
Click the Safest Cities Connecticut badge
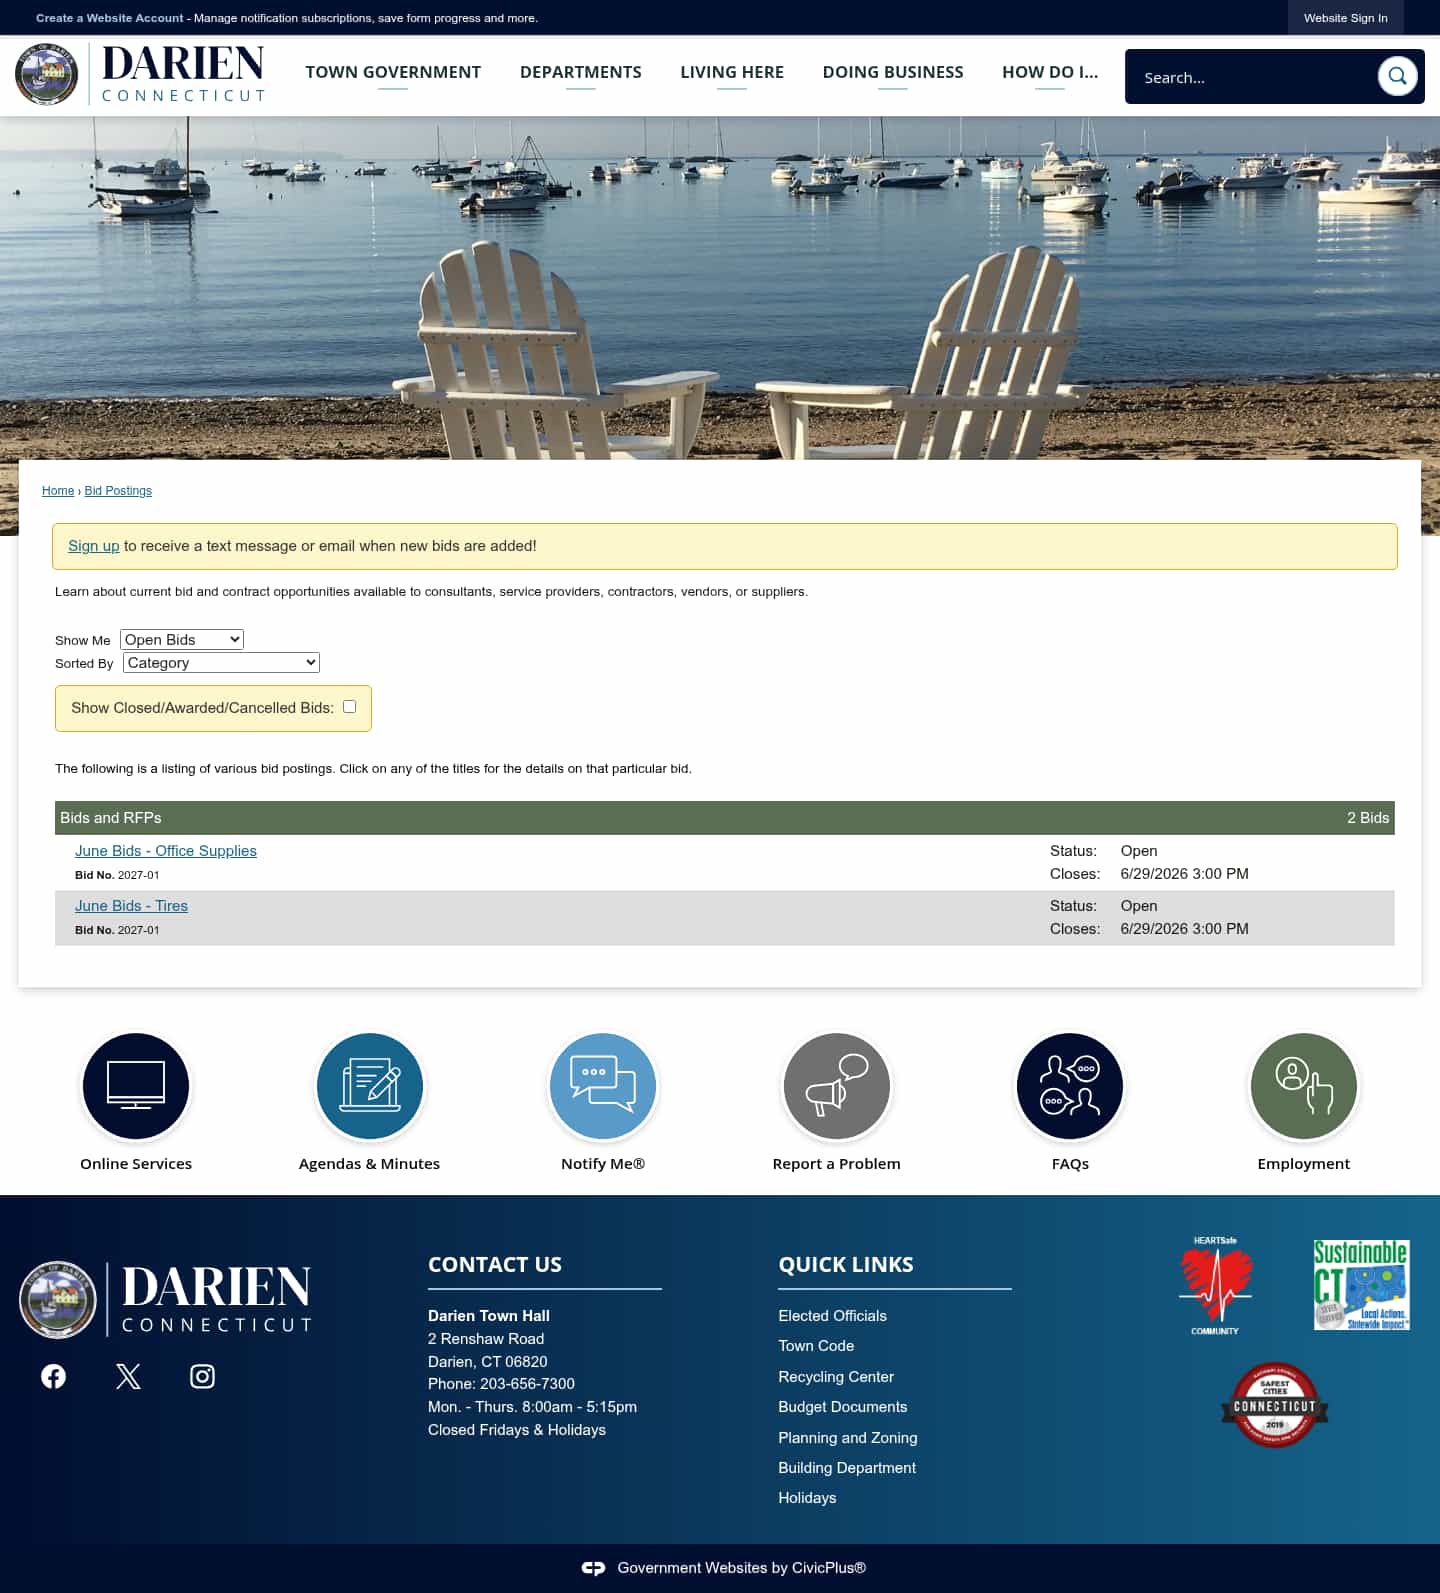[x=1275, y=1405]
